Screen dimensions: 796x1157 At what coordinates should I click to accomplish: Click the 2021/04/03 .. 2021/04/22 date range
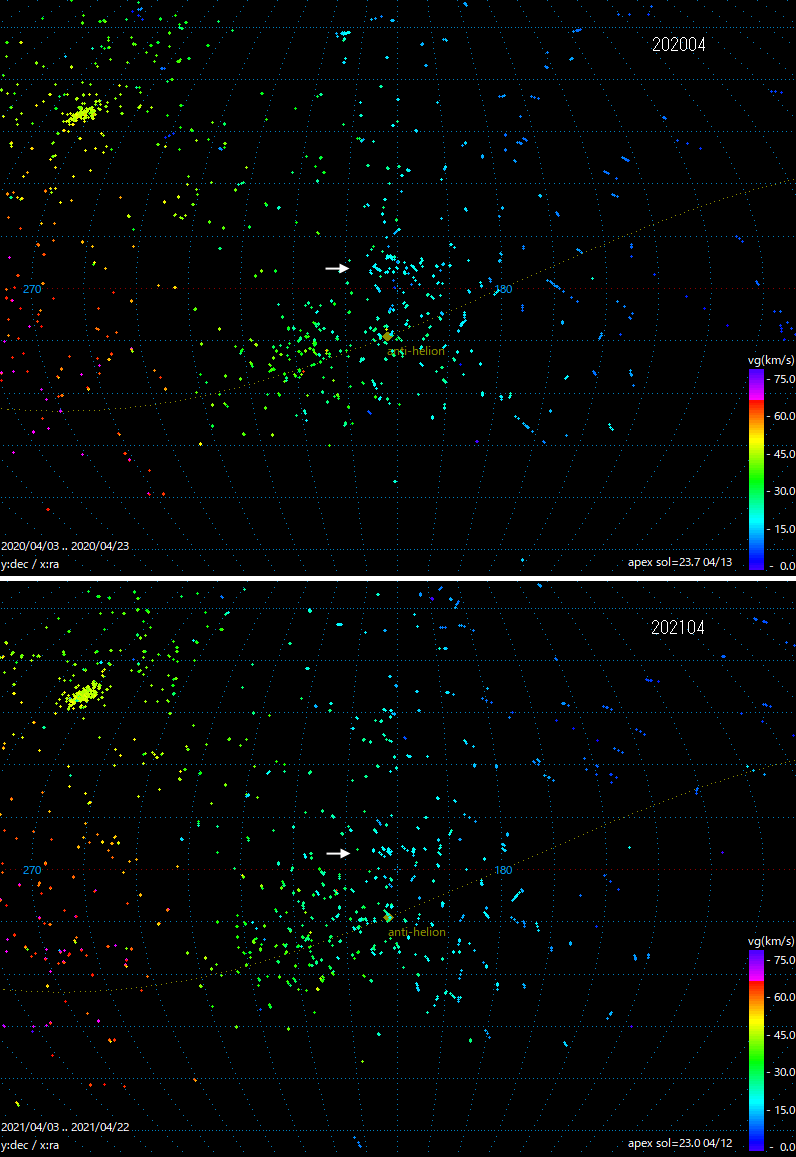coord(65,1127)
